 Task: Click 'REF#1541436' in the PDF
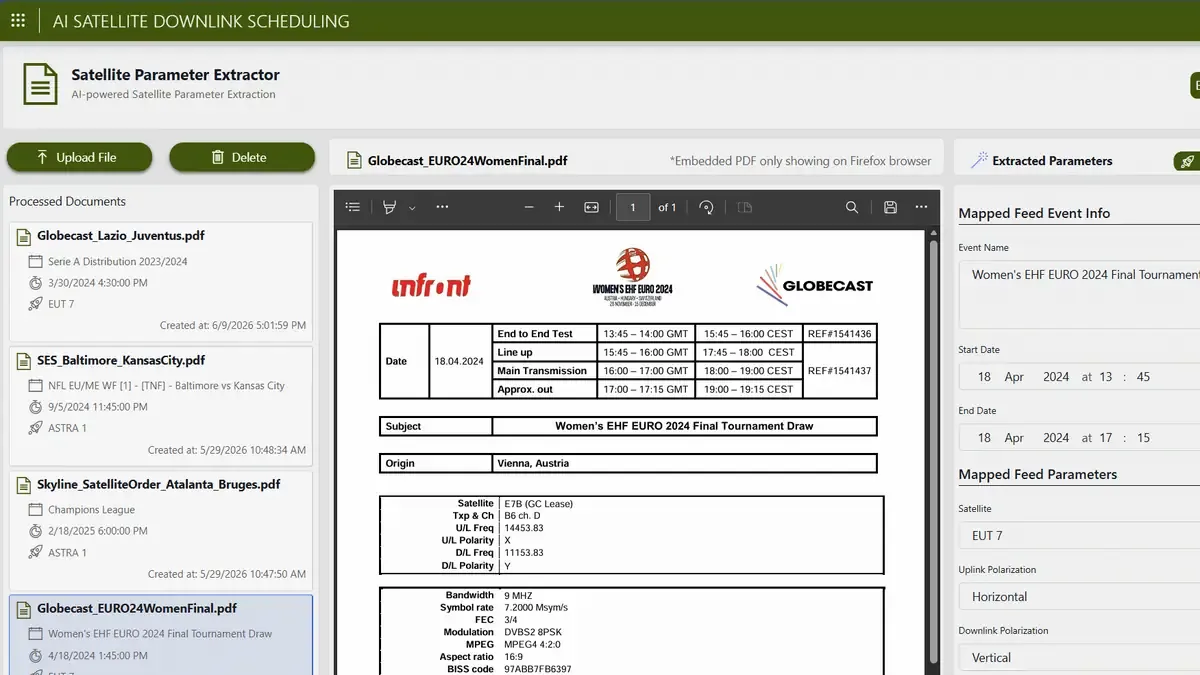click(x=839, y=334)
